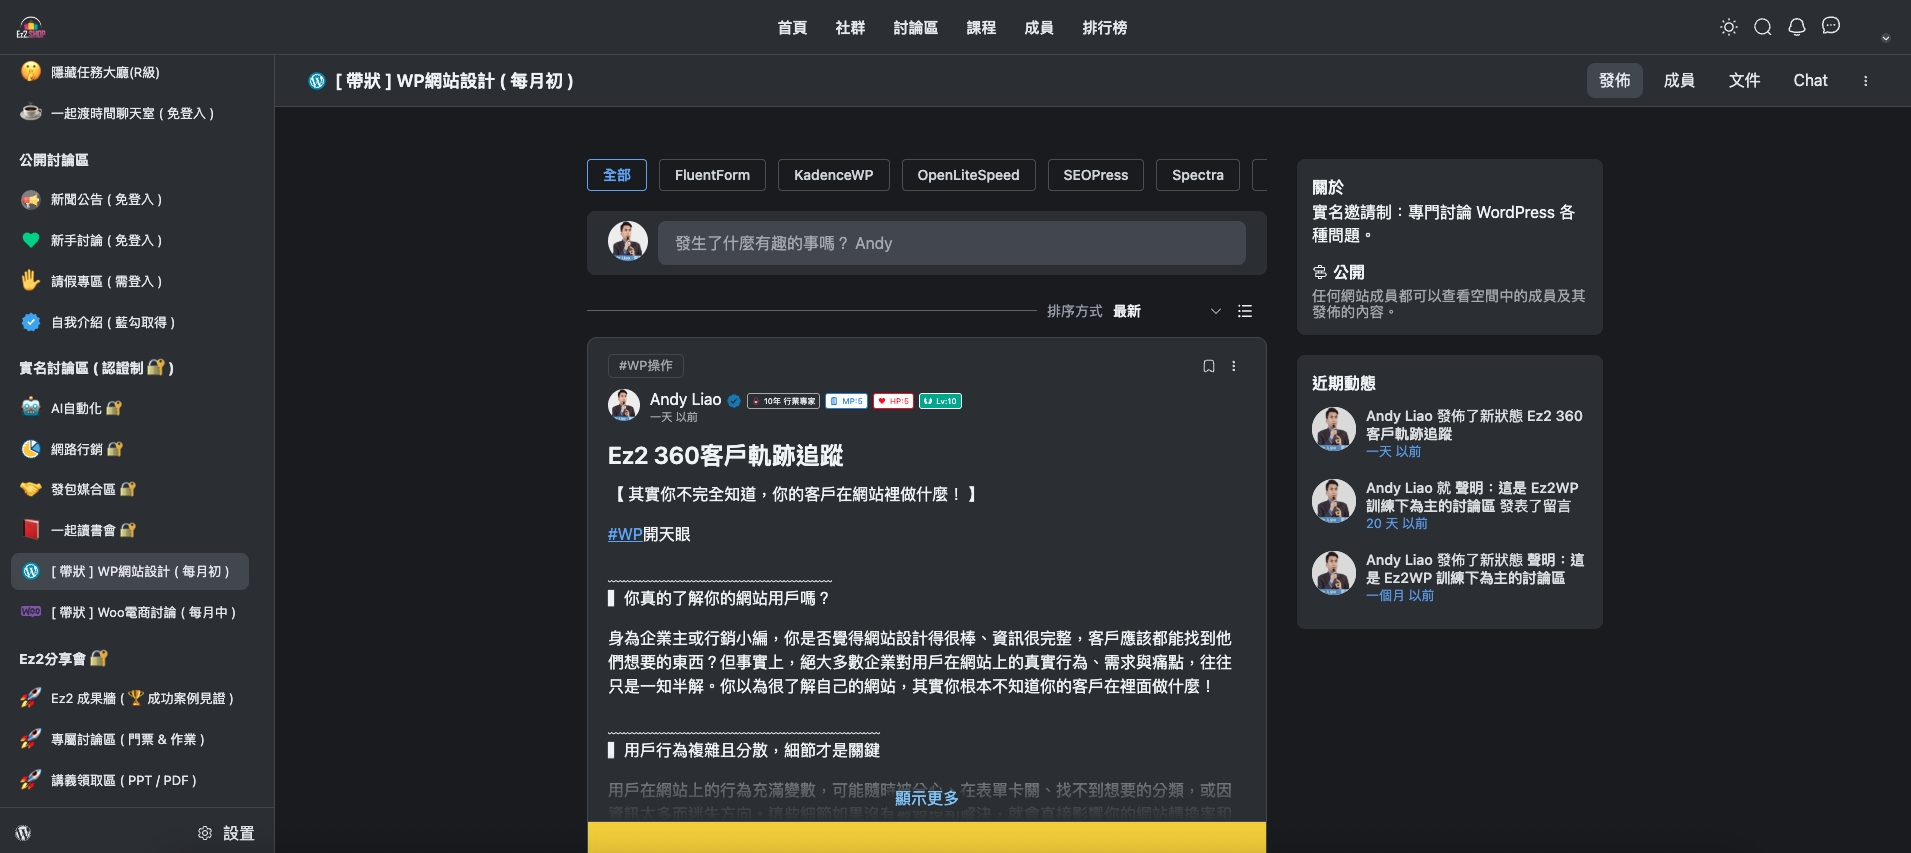The width and height of the screenshot is (1911, 853).
Task: Open 課程 in top navigation
Action: tap(981, 28)
